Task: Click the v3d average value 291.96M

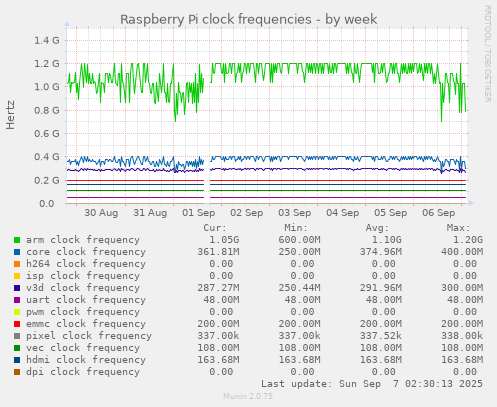Action: pyautogui.click(x=381, y=288)
